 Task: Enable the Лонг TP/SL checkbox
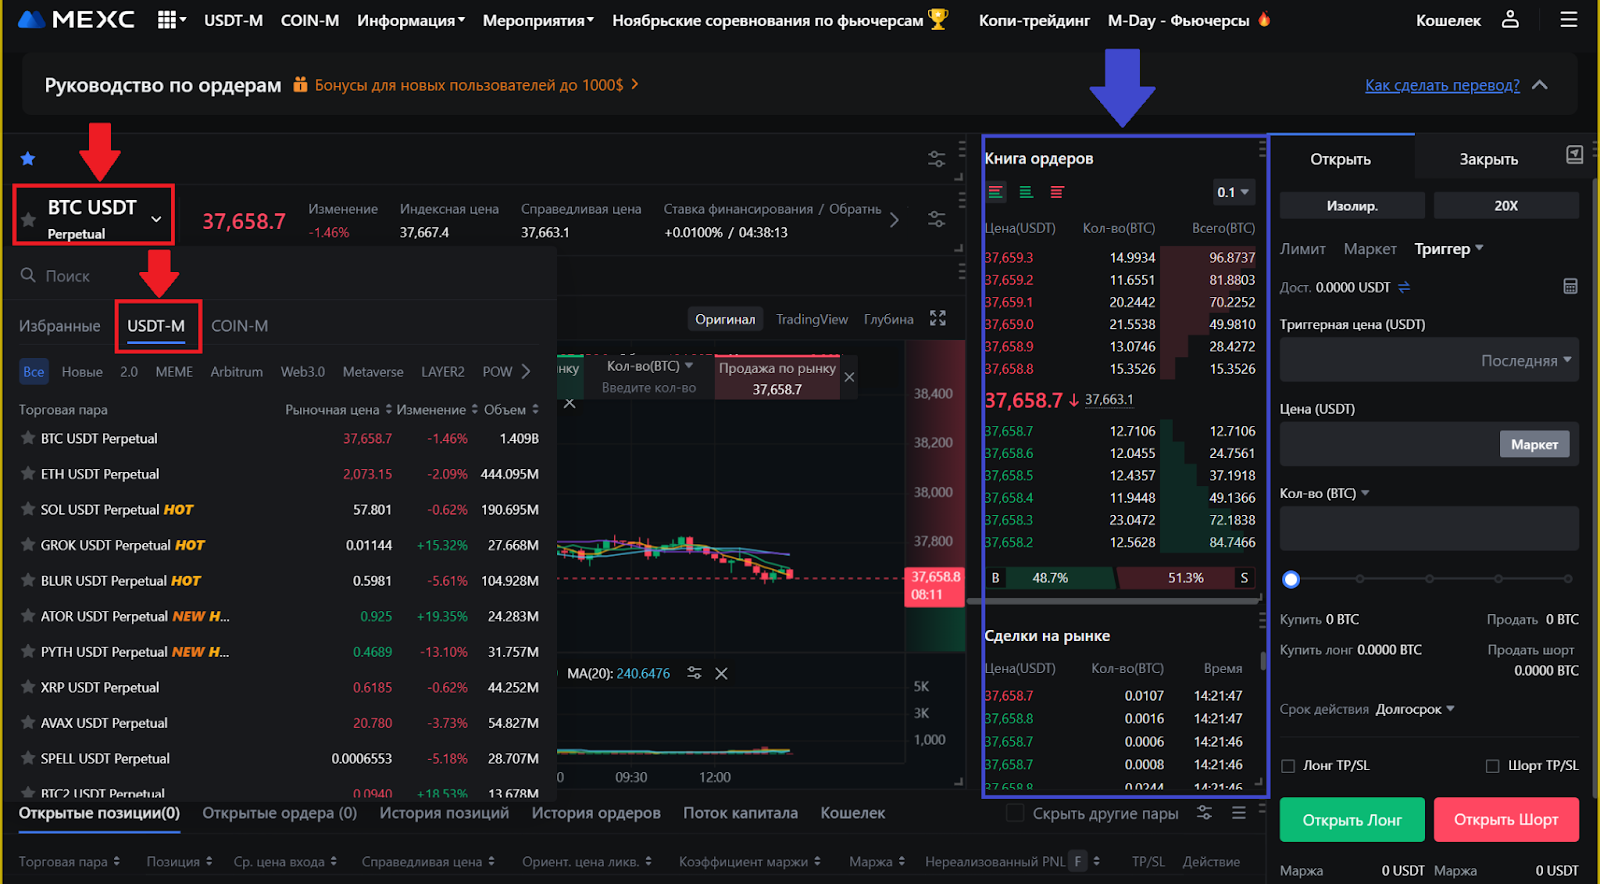coord(1288,766)
